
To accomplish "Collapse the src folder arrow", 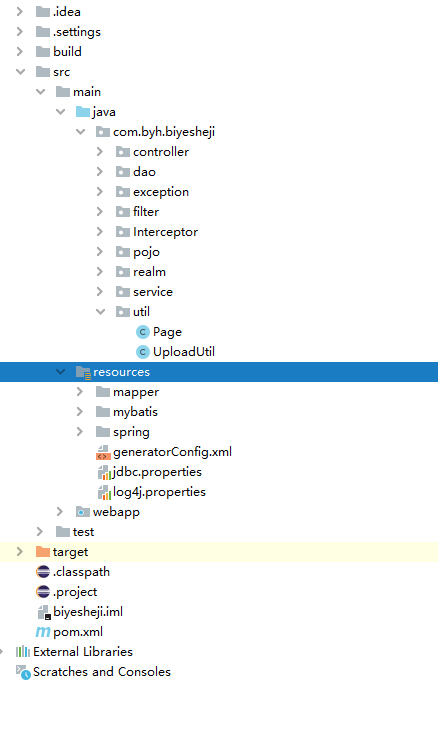I will (x=20, y=72).
